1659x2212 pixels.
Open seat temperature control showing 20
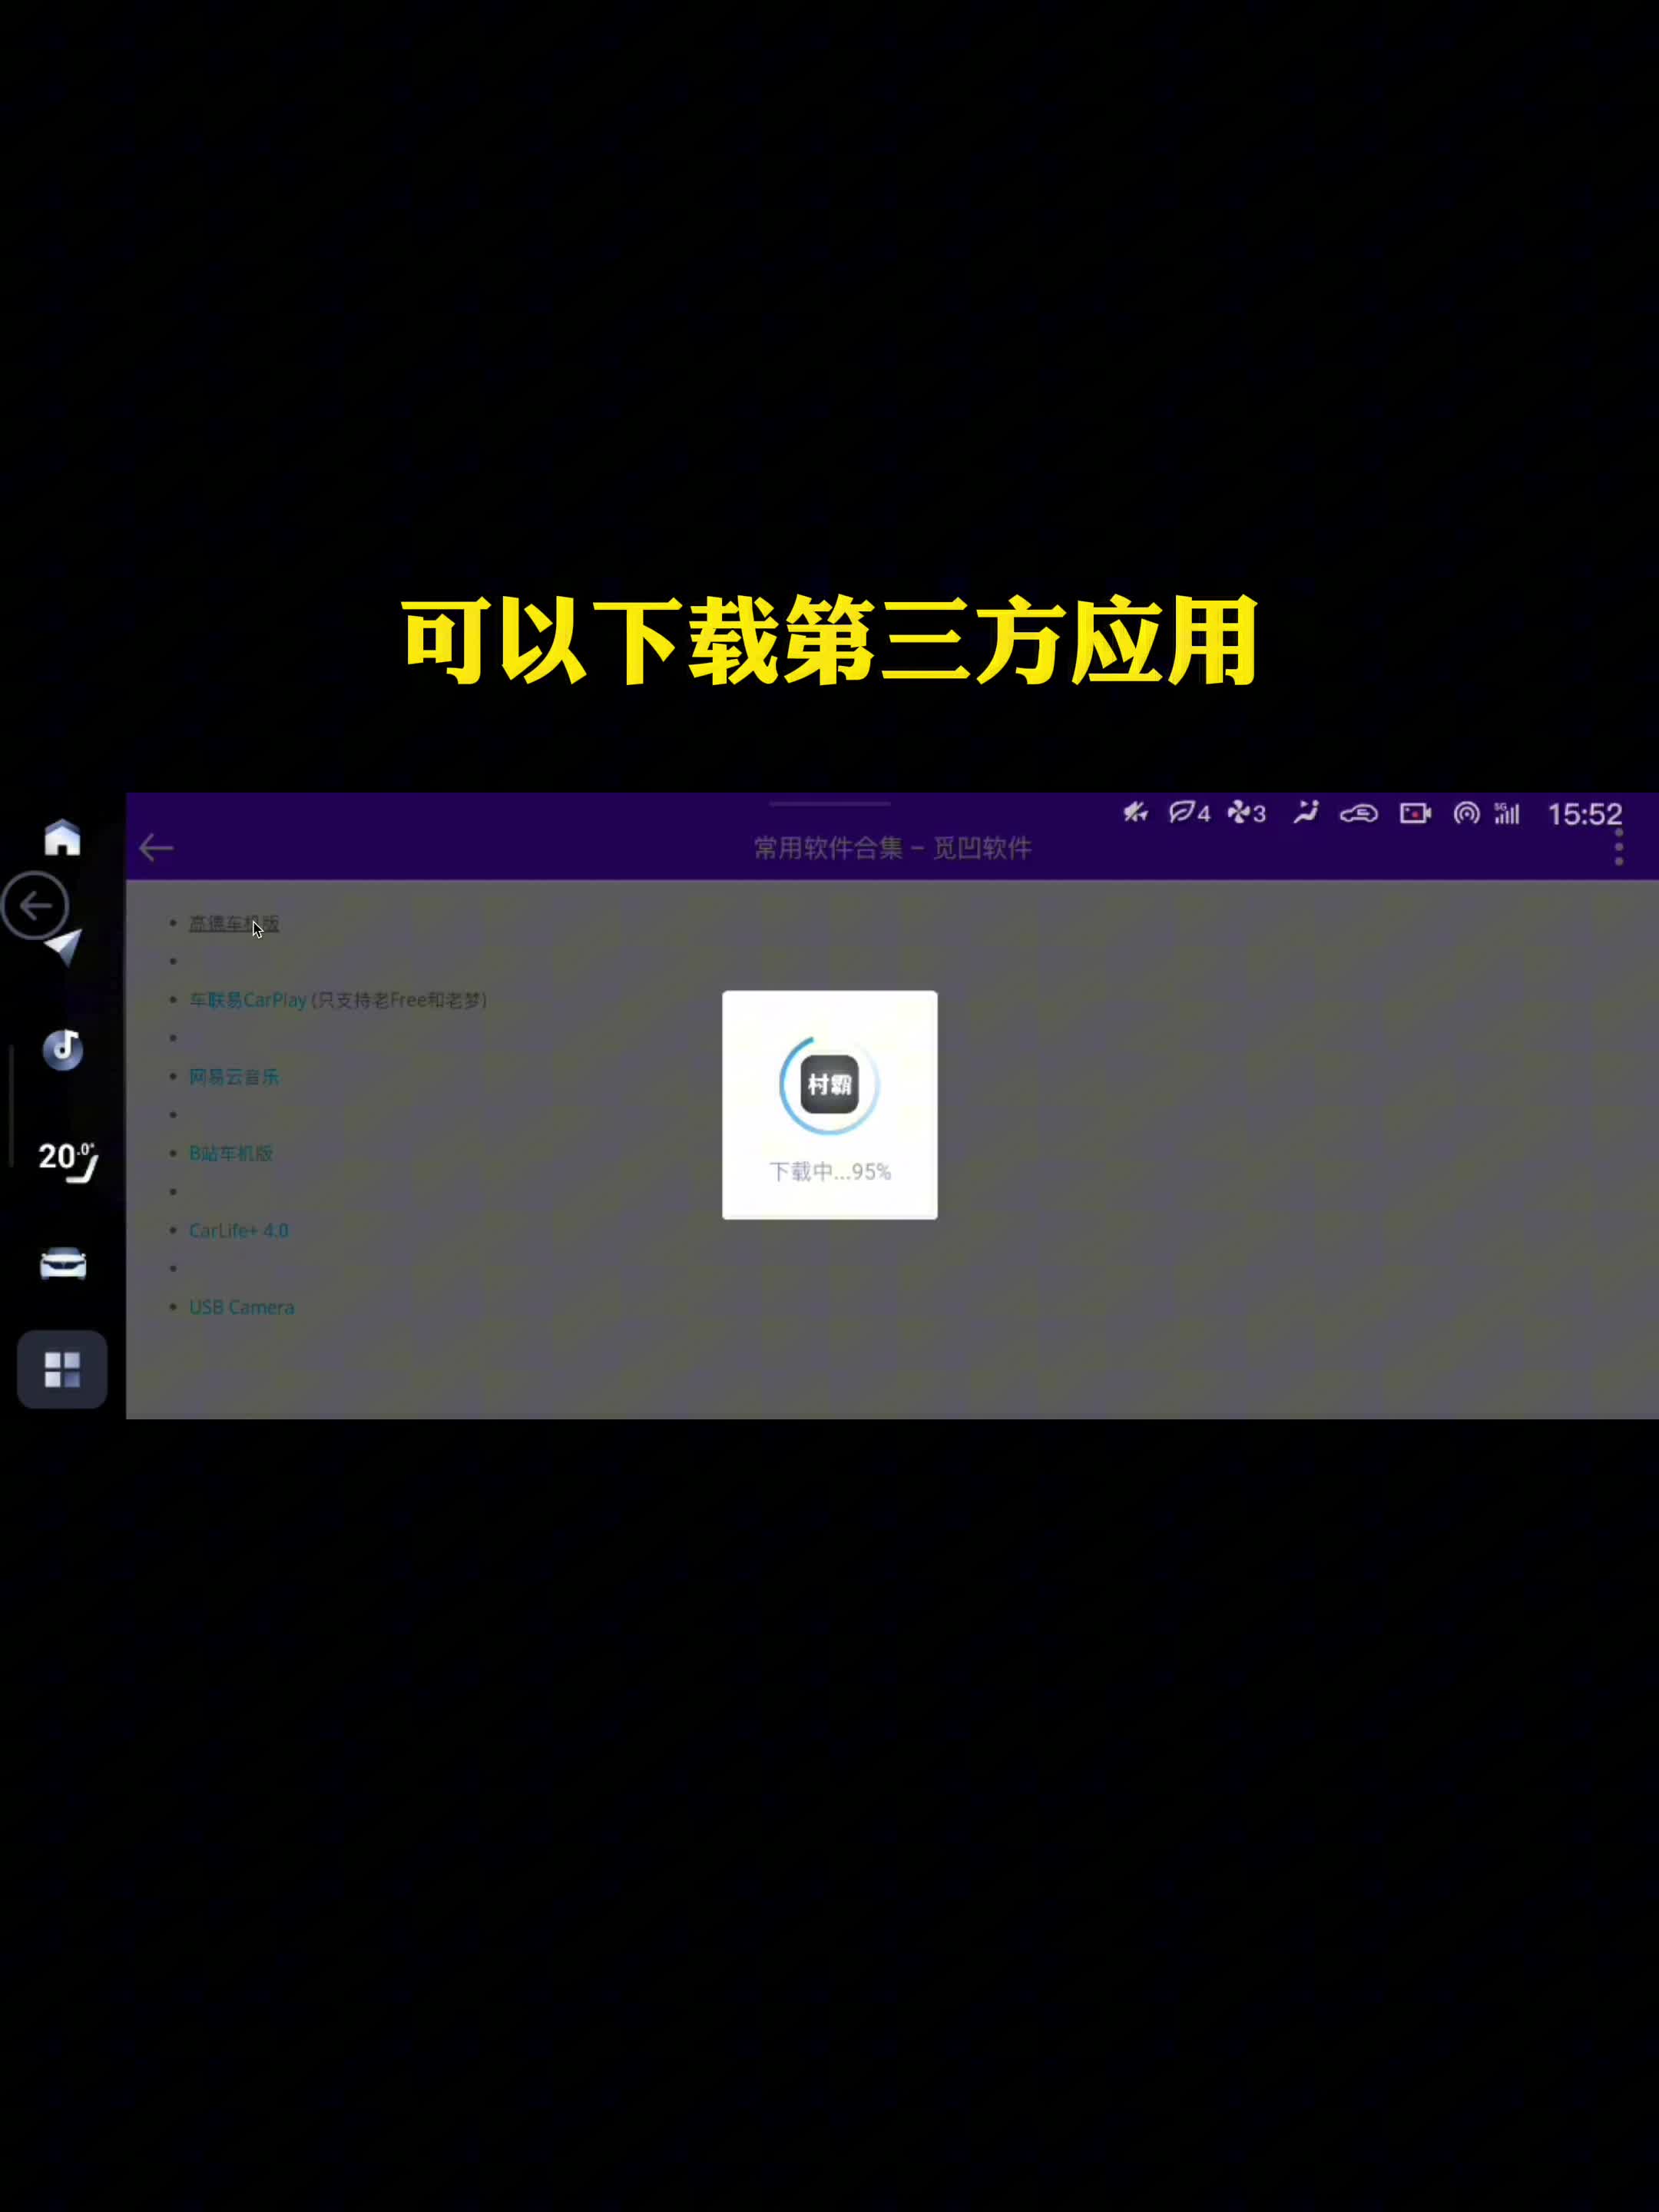[66, 1160]
